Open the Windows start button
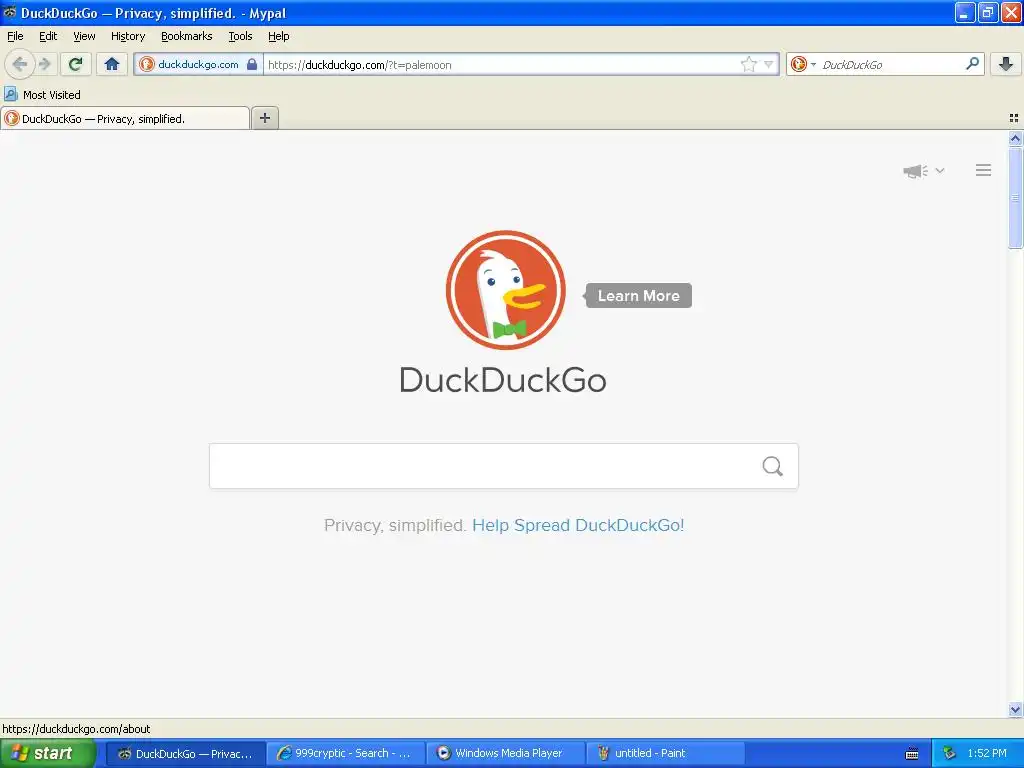The image size is (1024, 768). coord(46,753)
